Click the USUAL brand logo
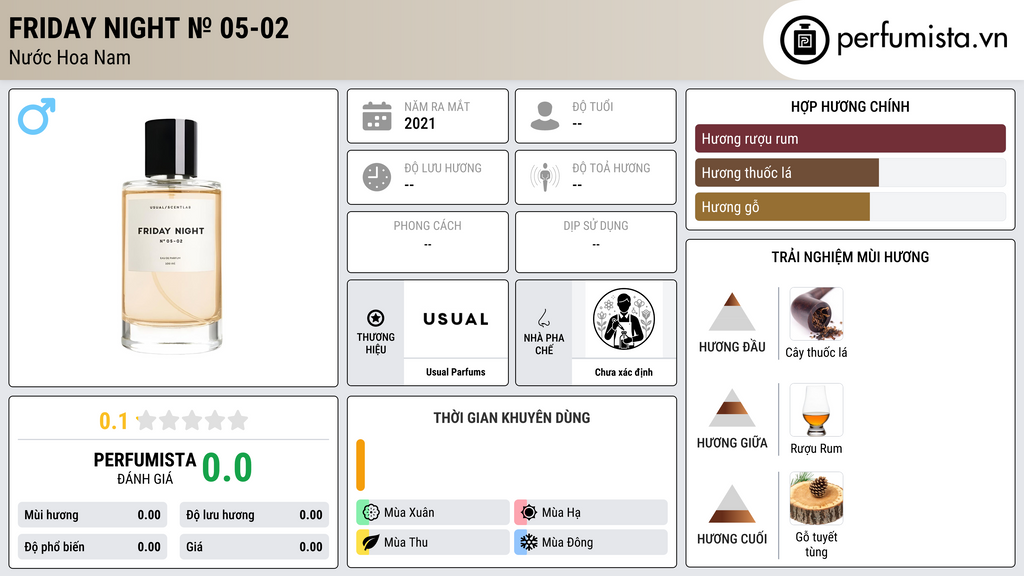This screenshot has width=1024, height=576. pos(455,319)
